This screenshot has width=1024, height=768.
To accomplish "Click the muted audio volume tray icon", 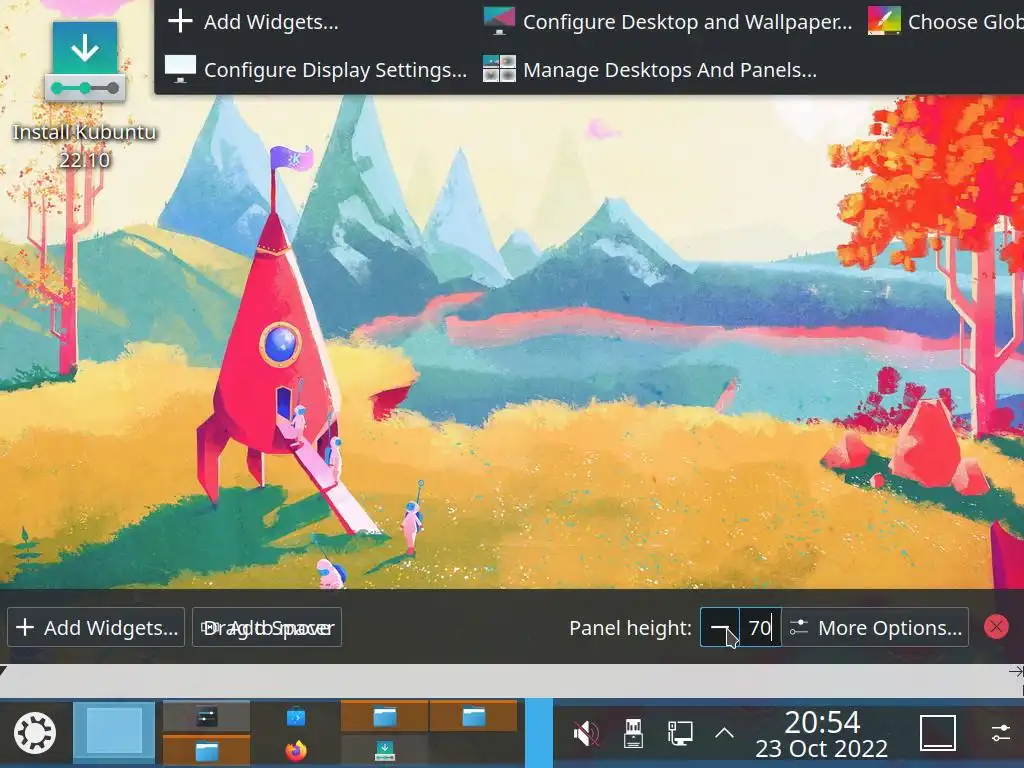I will coord(586,733).
